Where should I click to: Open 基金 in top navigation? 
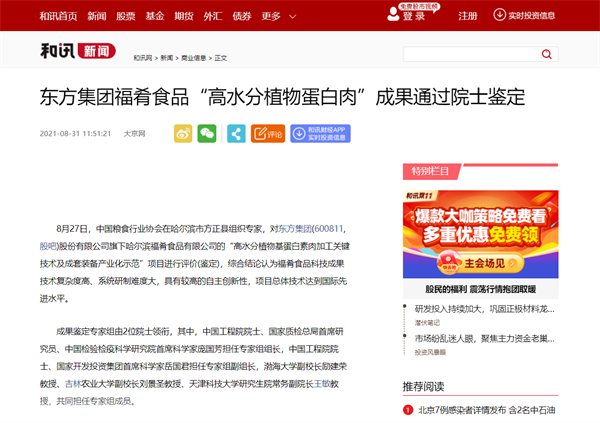pos(155,16)
